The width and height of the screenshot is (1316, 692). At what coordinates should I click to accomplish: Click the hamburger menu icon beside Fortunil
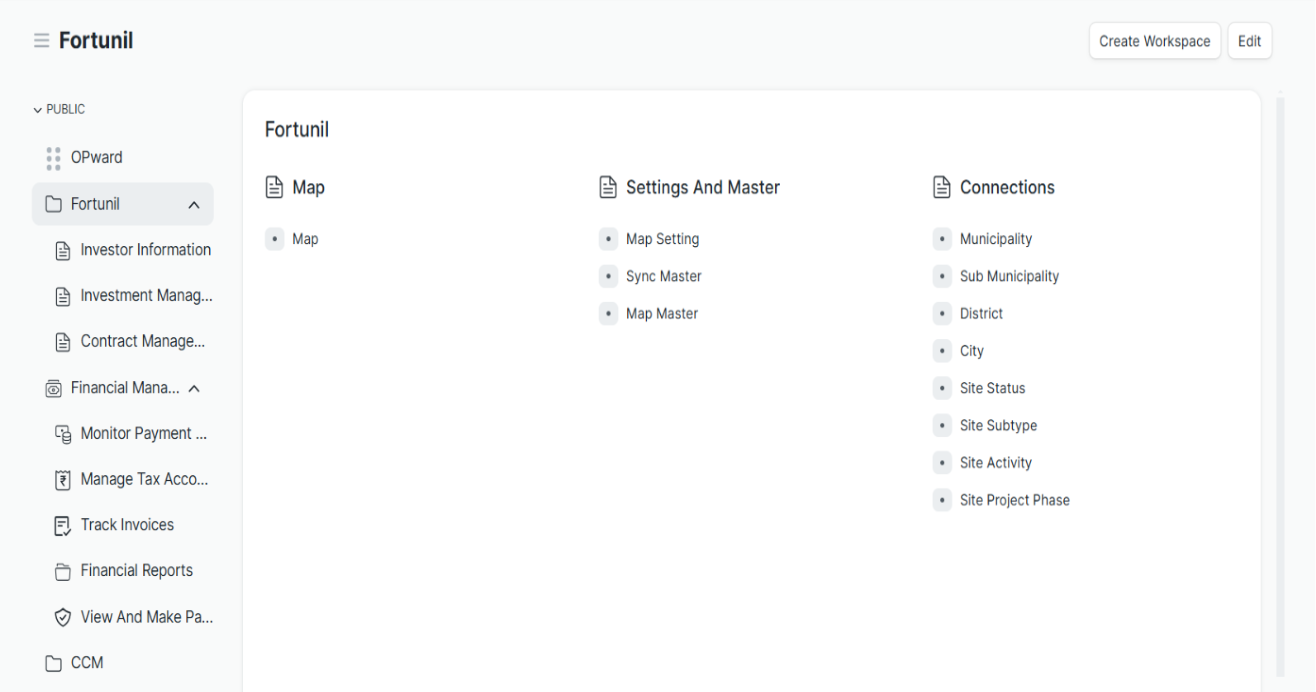coord(41,41)
